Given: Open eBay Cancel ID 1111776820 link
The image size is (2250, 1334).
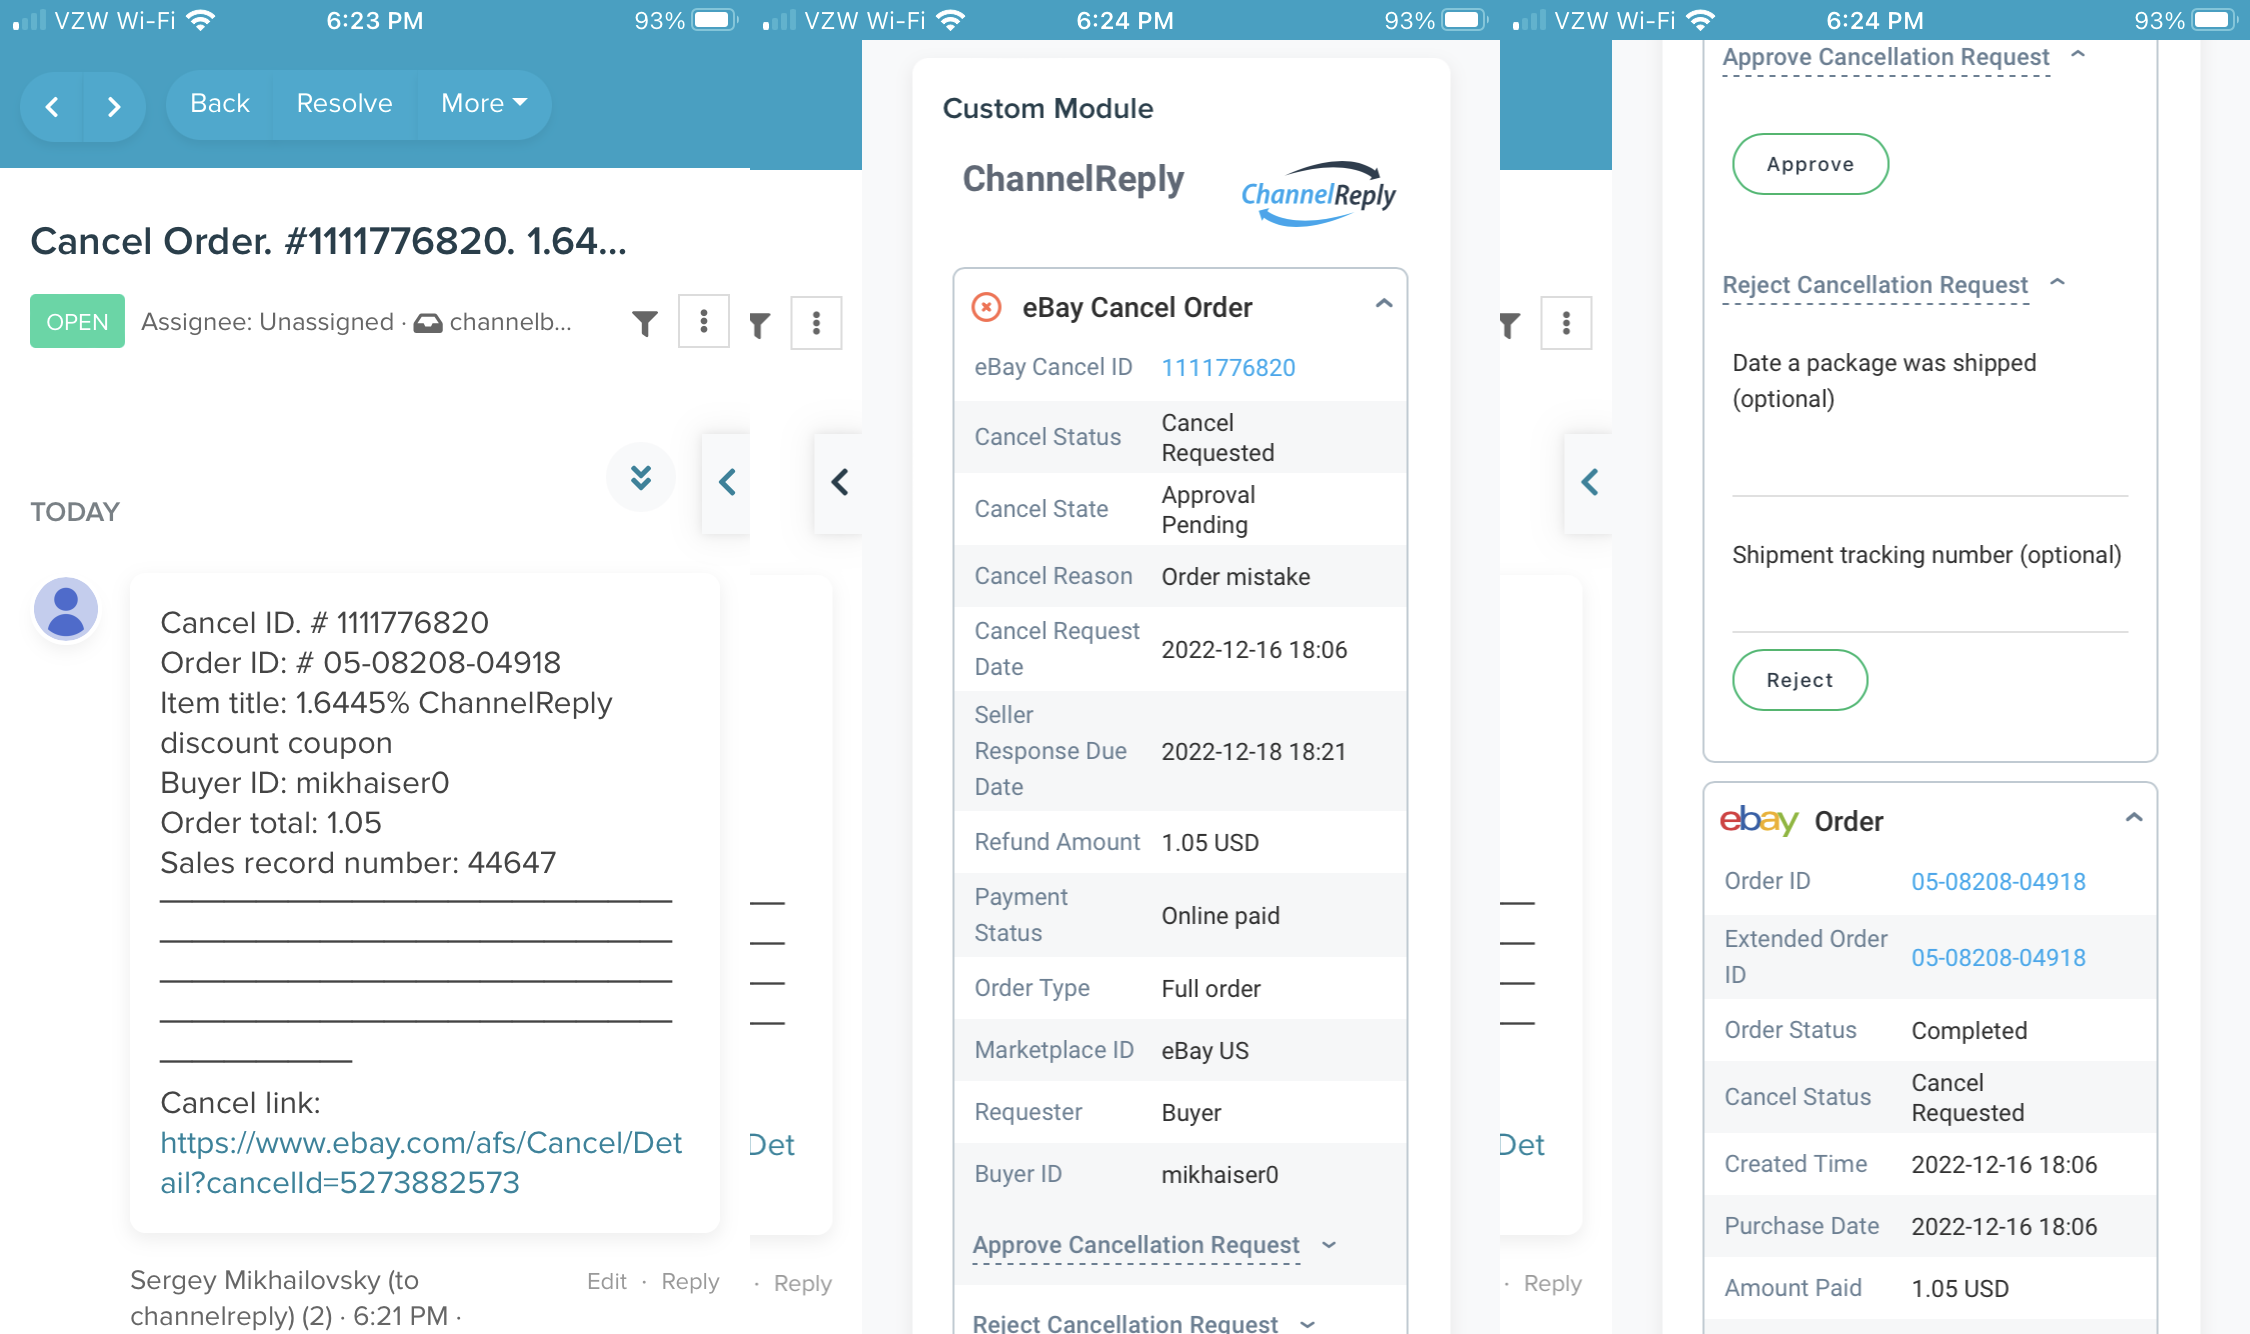Looking at the screenshot, I should pyautogui.click(x=1228, y=367).
